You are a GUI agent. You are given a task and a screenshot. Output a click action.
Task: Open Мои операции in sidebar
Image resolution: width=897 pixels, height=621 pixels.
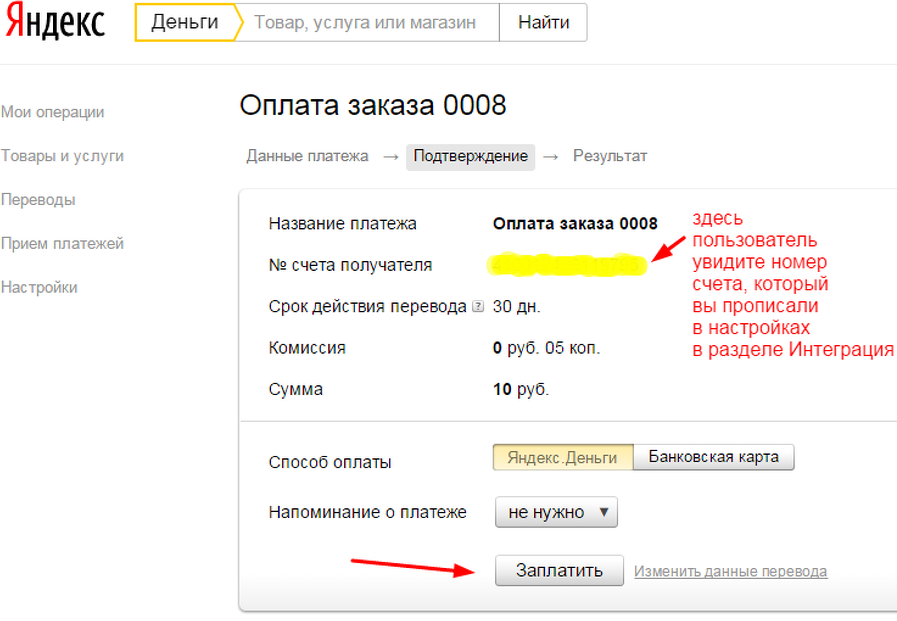tap(52, 112)
